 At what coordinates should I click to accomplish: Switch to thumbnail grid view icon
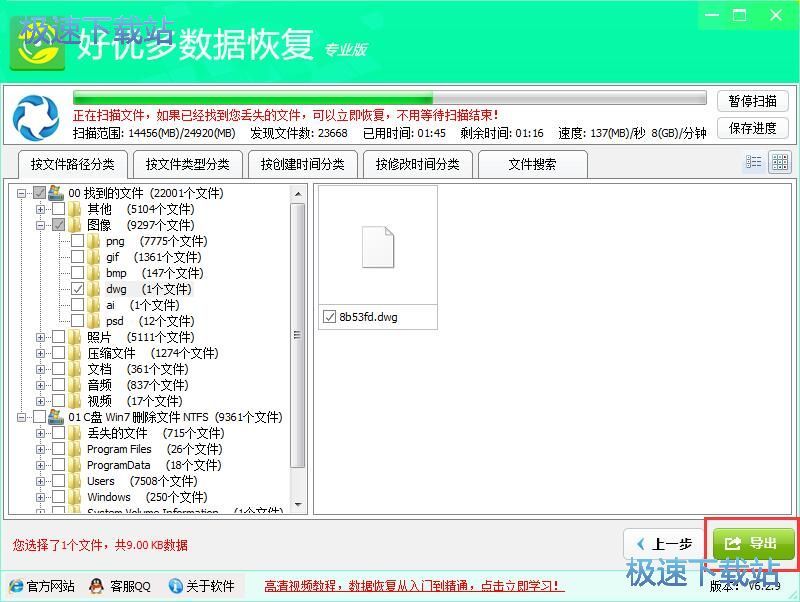point(780,162)
